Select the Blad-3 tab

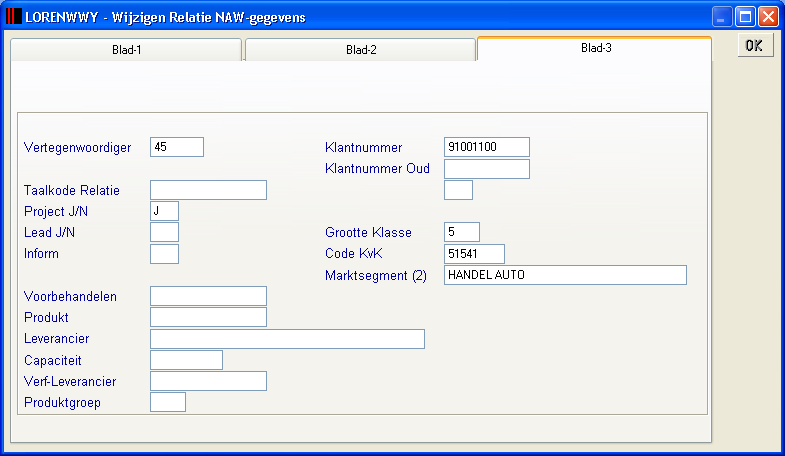point(595,48)
